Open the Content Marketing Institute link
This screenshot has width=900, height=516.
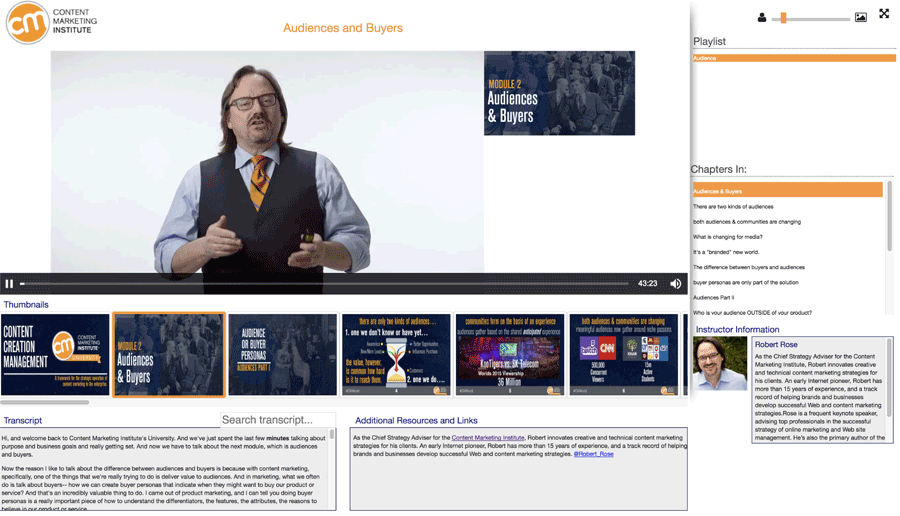pos(488,437)
